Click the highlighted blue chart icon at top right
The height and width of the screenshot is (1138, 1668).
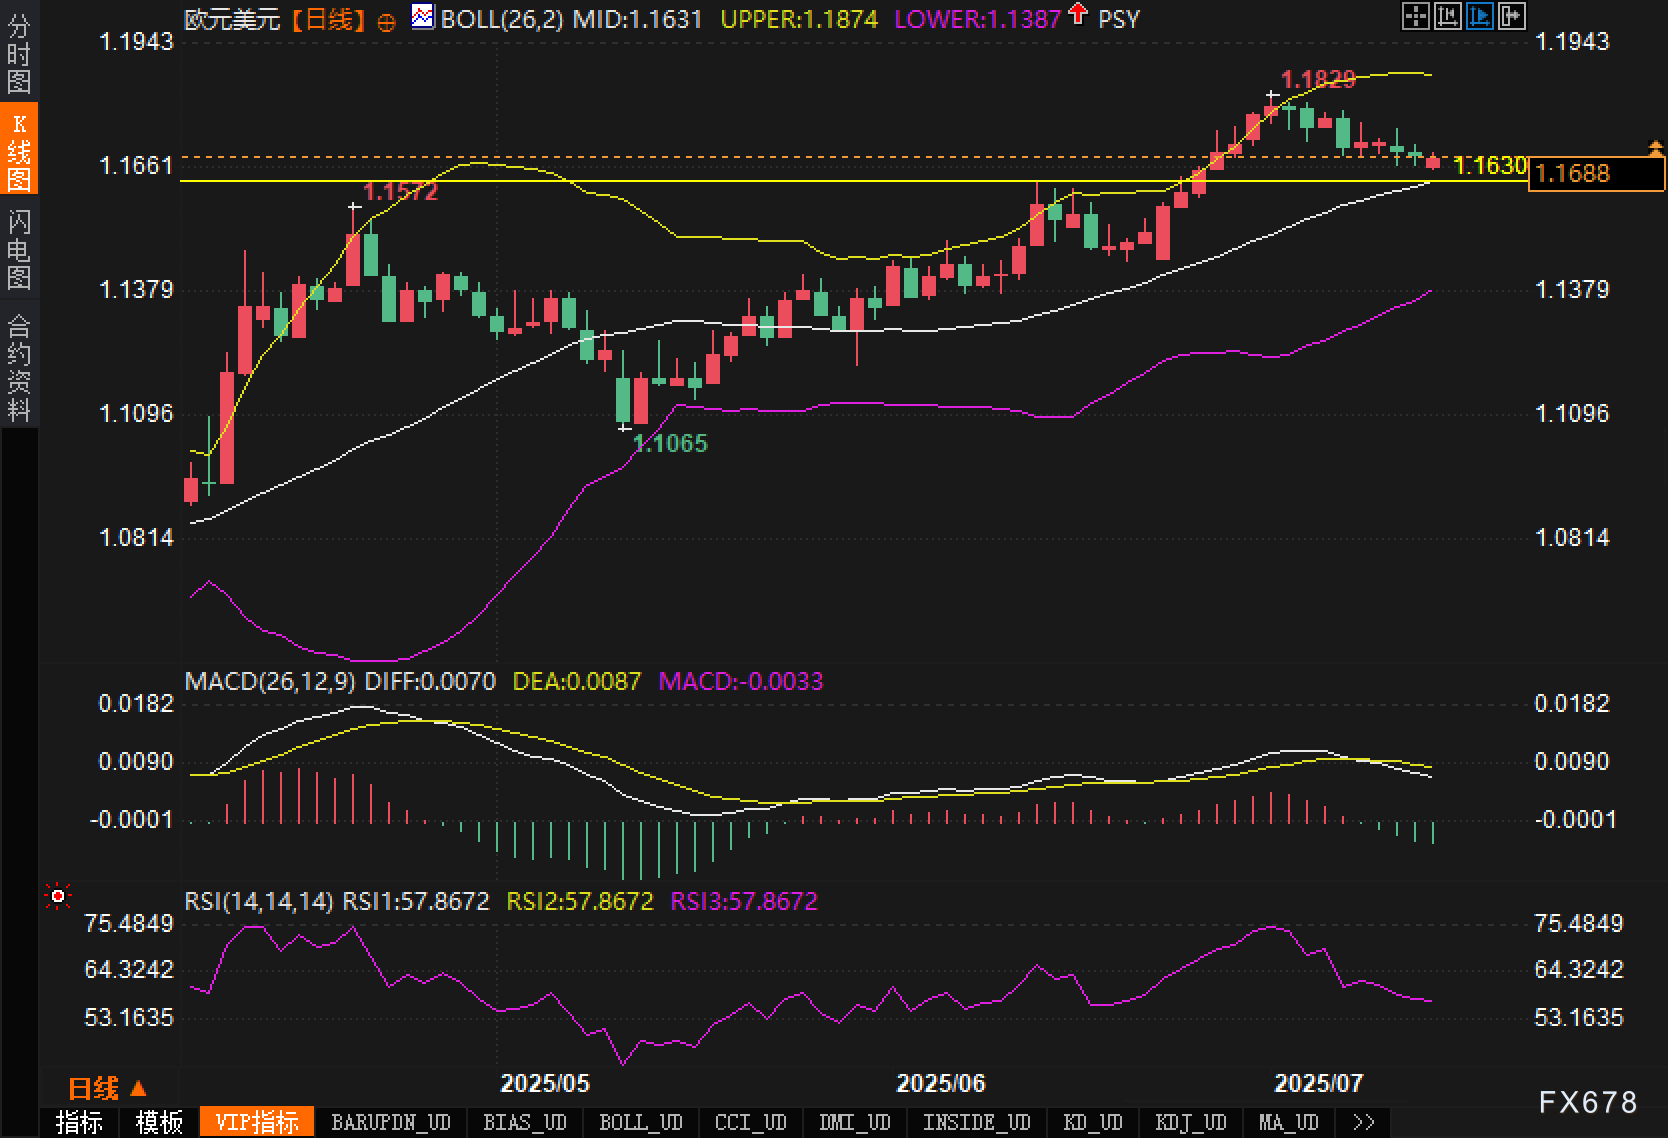1479,16
